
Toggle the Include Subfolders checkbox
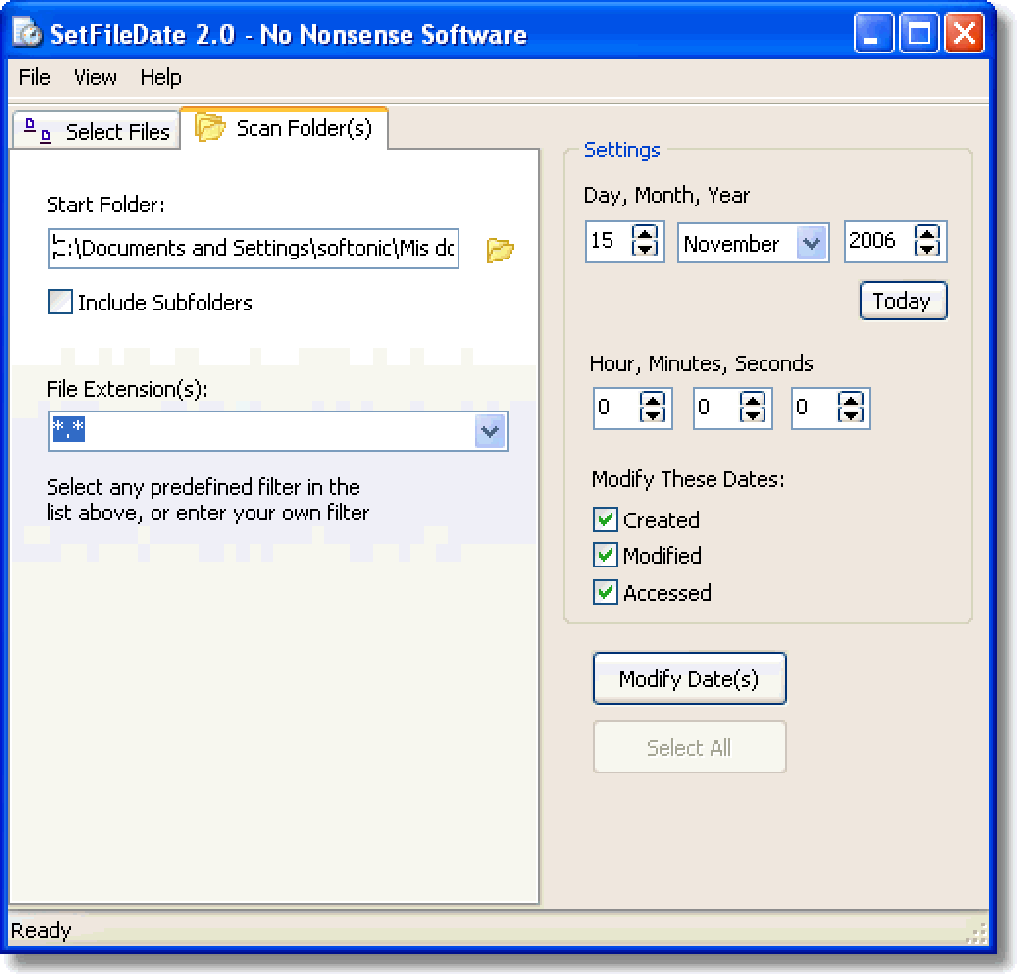[x=60, y=302]
